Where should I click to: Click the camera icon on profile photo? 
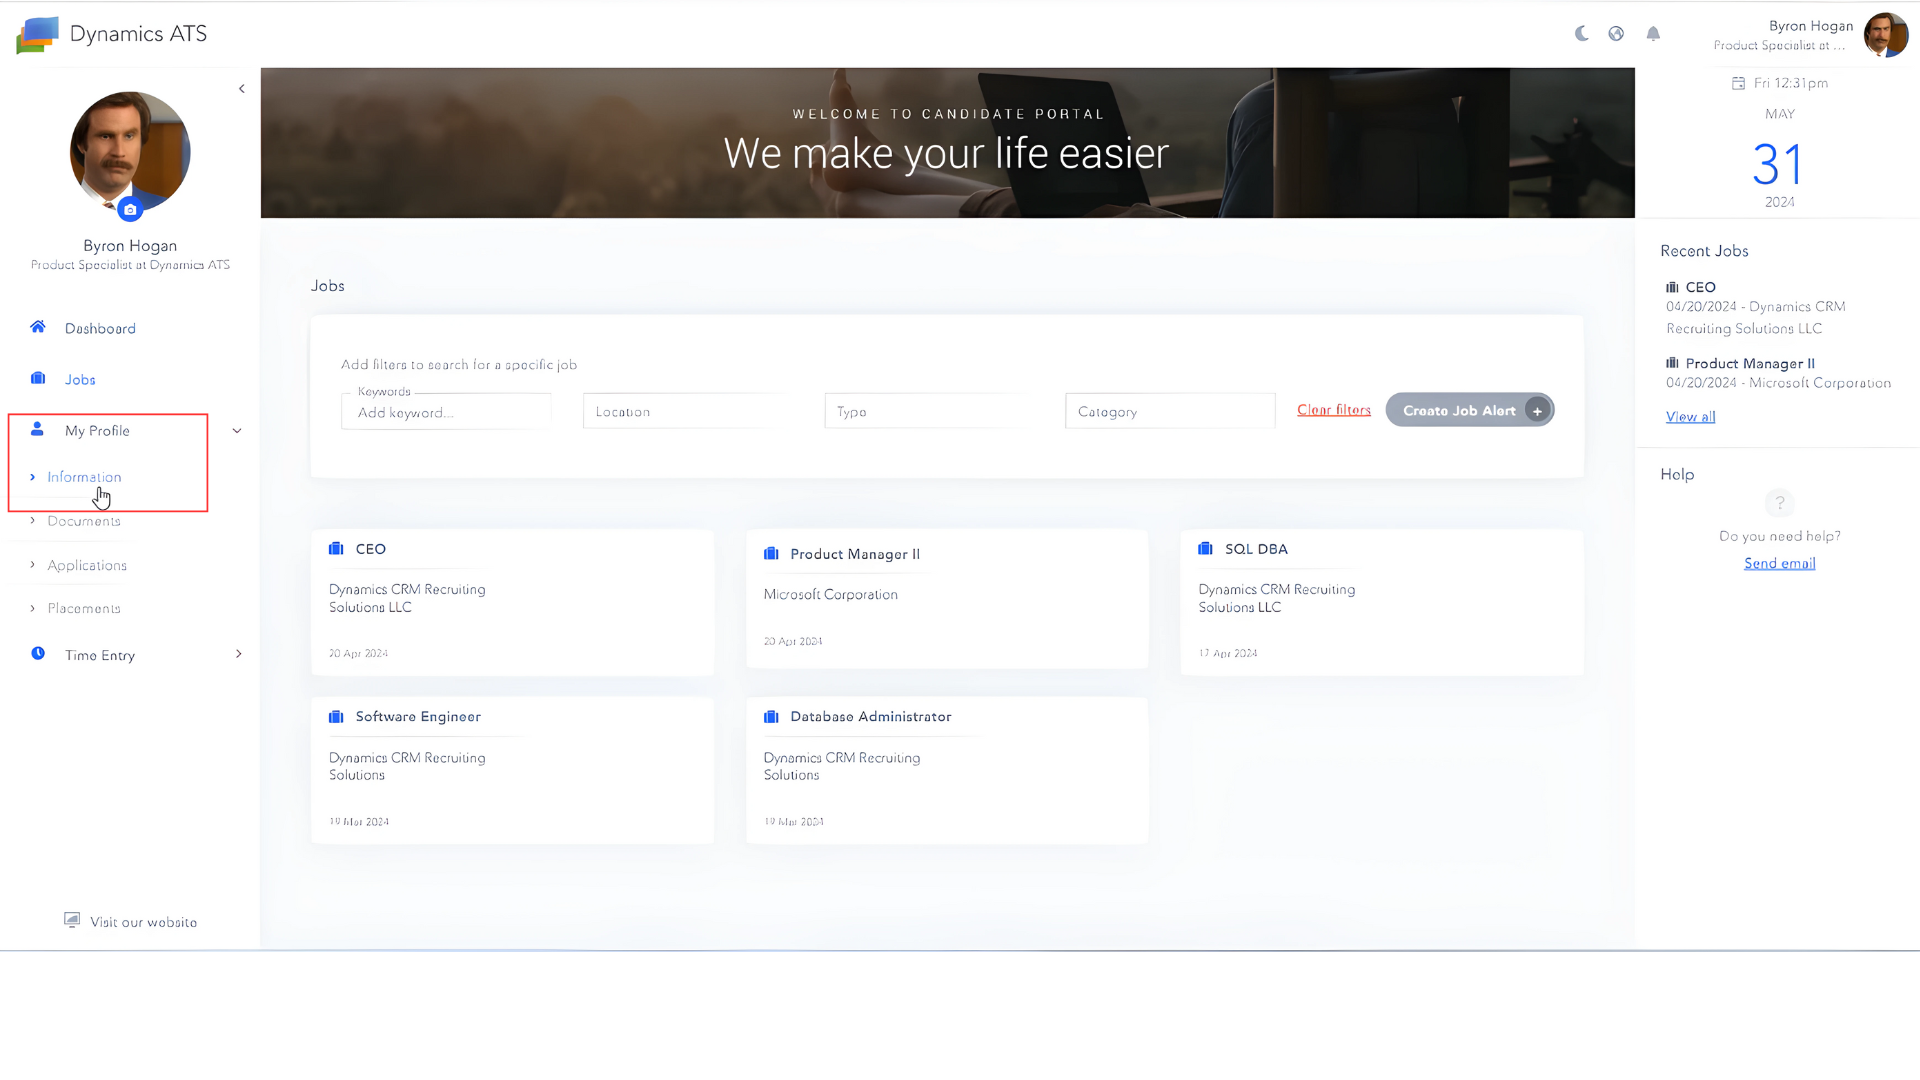pyautogui.click(x=130, y=210)
